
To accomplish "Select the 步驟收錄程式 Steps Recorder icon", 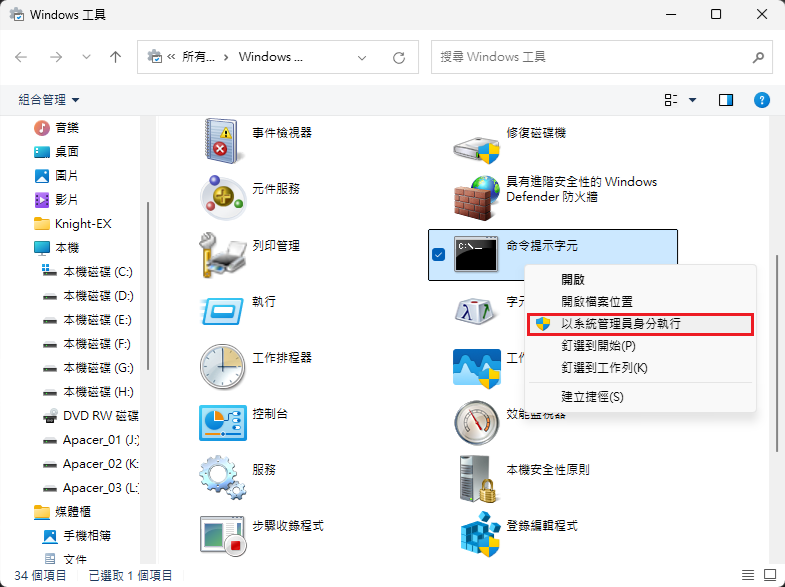I will 223,535.
